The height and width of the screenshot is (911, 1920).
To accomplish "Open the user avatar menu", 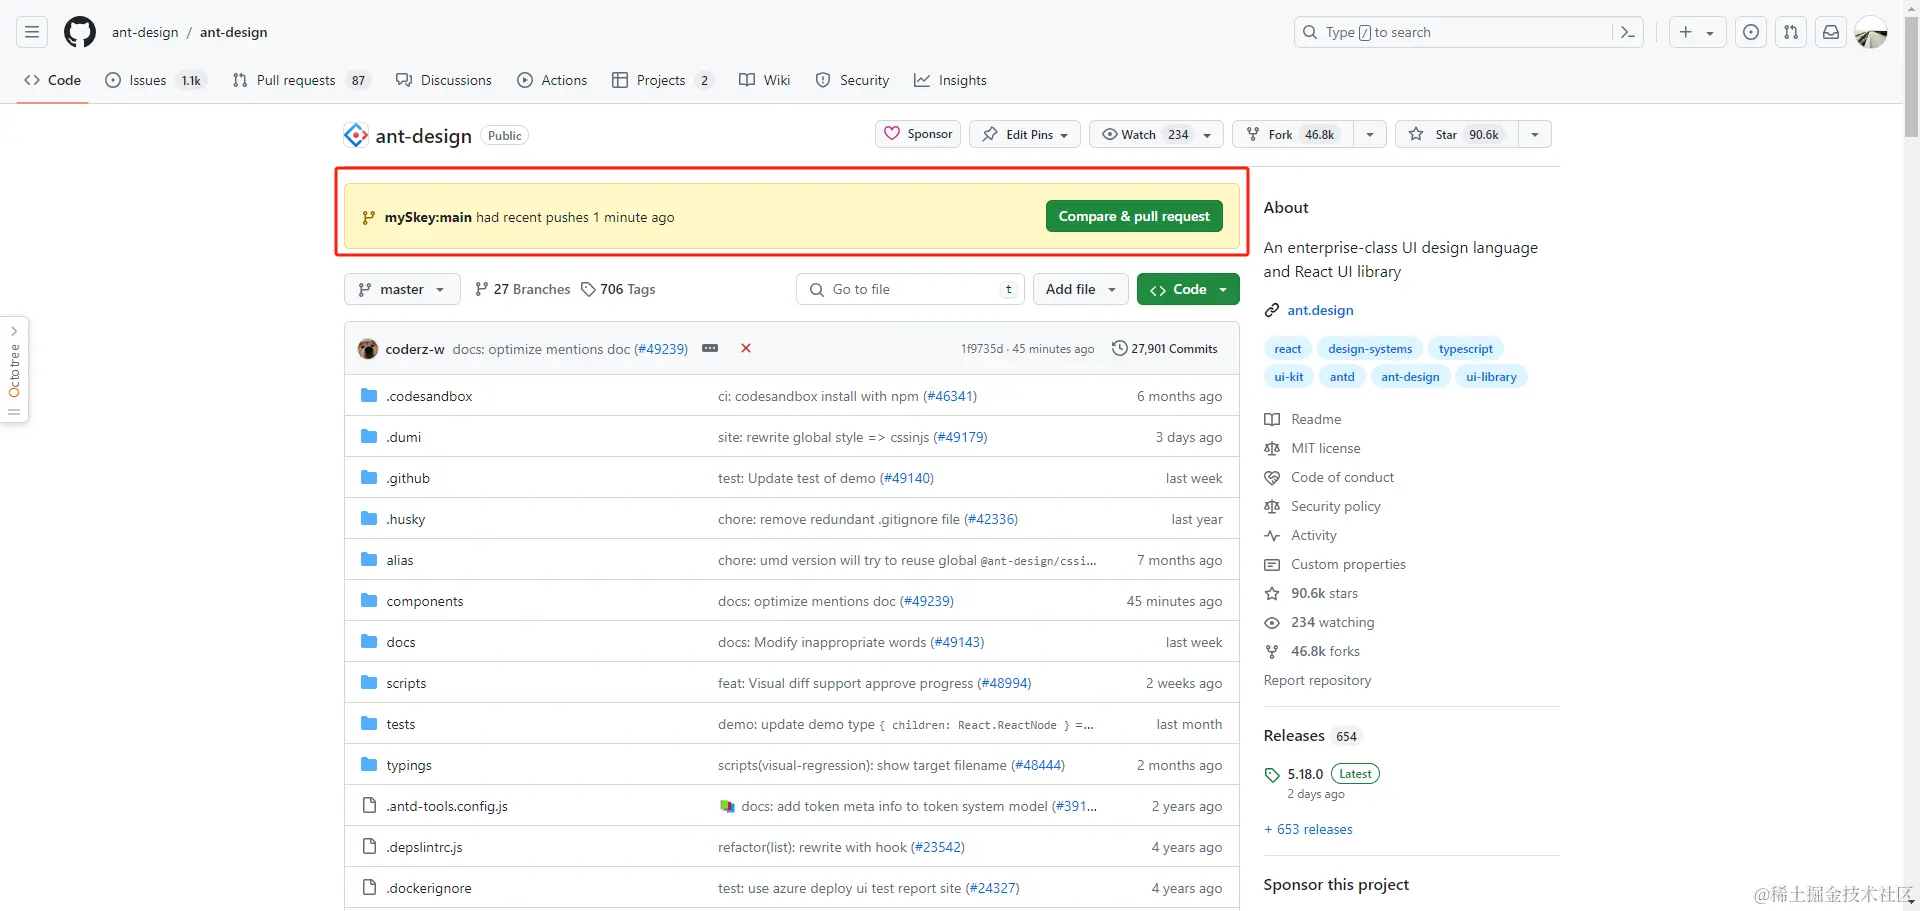I will click(1871, 32).
